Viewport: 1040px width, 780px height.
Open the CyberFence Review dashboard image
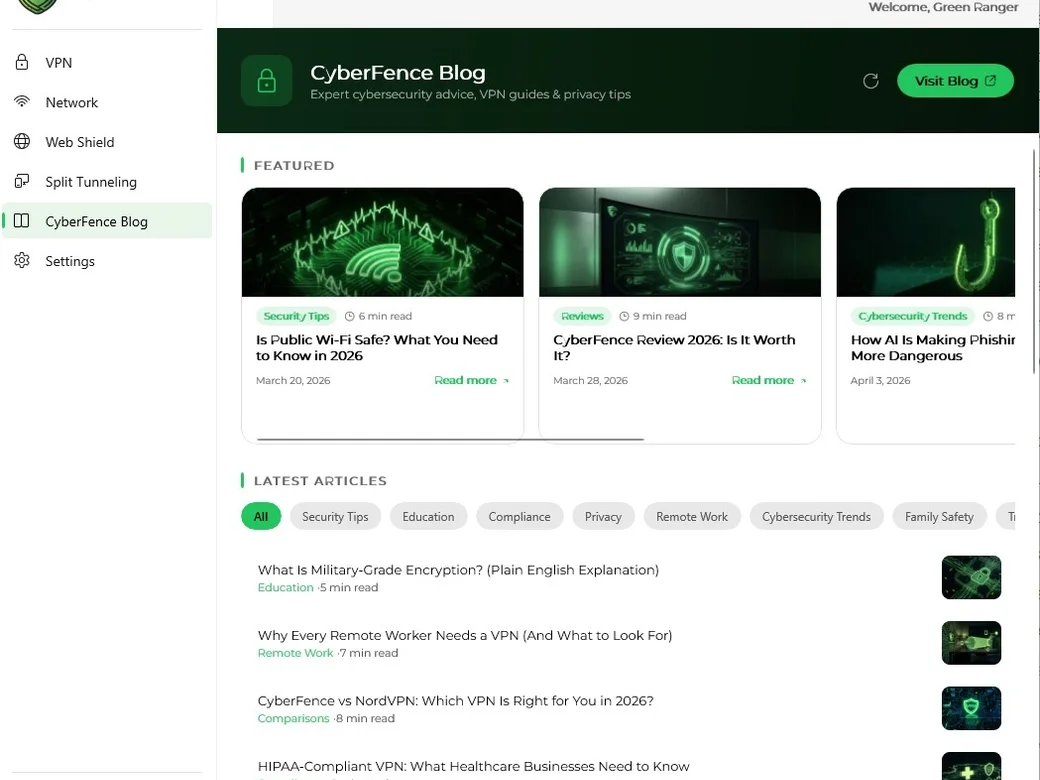click(x=680, y=242)
